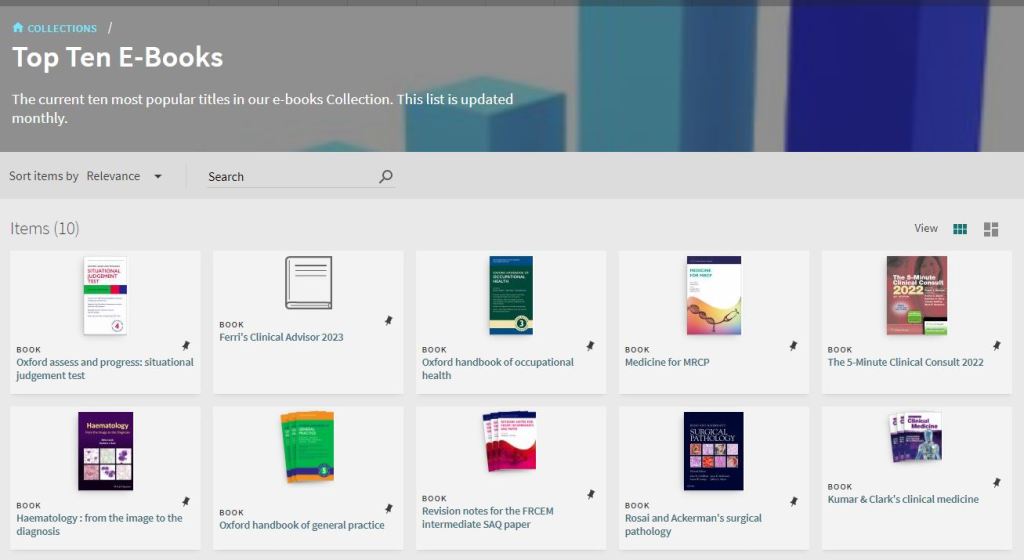The height and width of the screenshot is (560, 1024).
Task: Pin the Oxford handbook of occupational health
Action: 590,346
